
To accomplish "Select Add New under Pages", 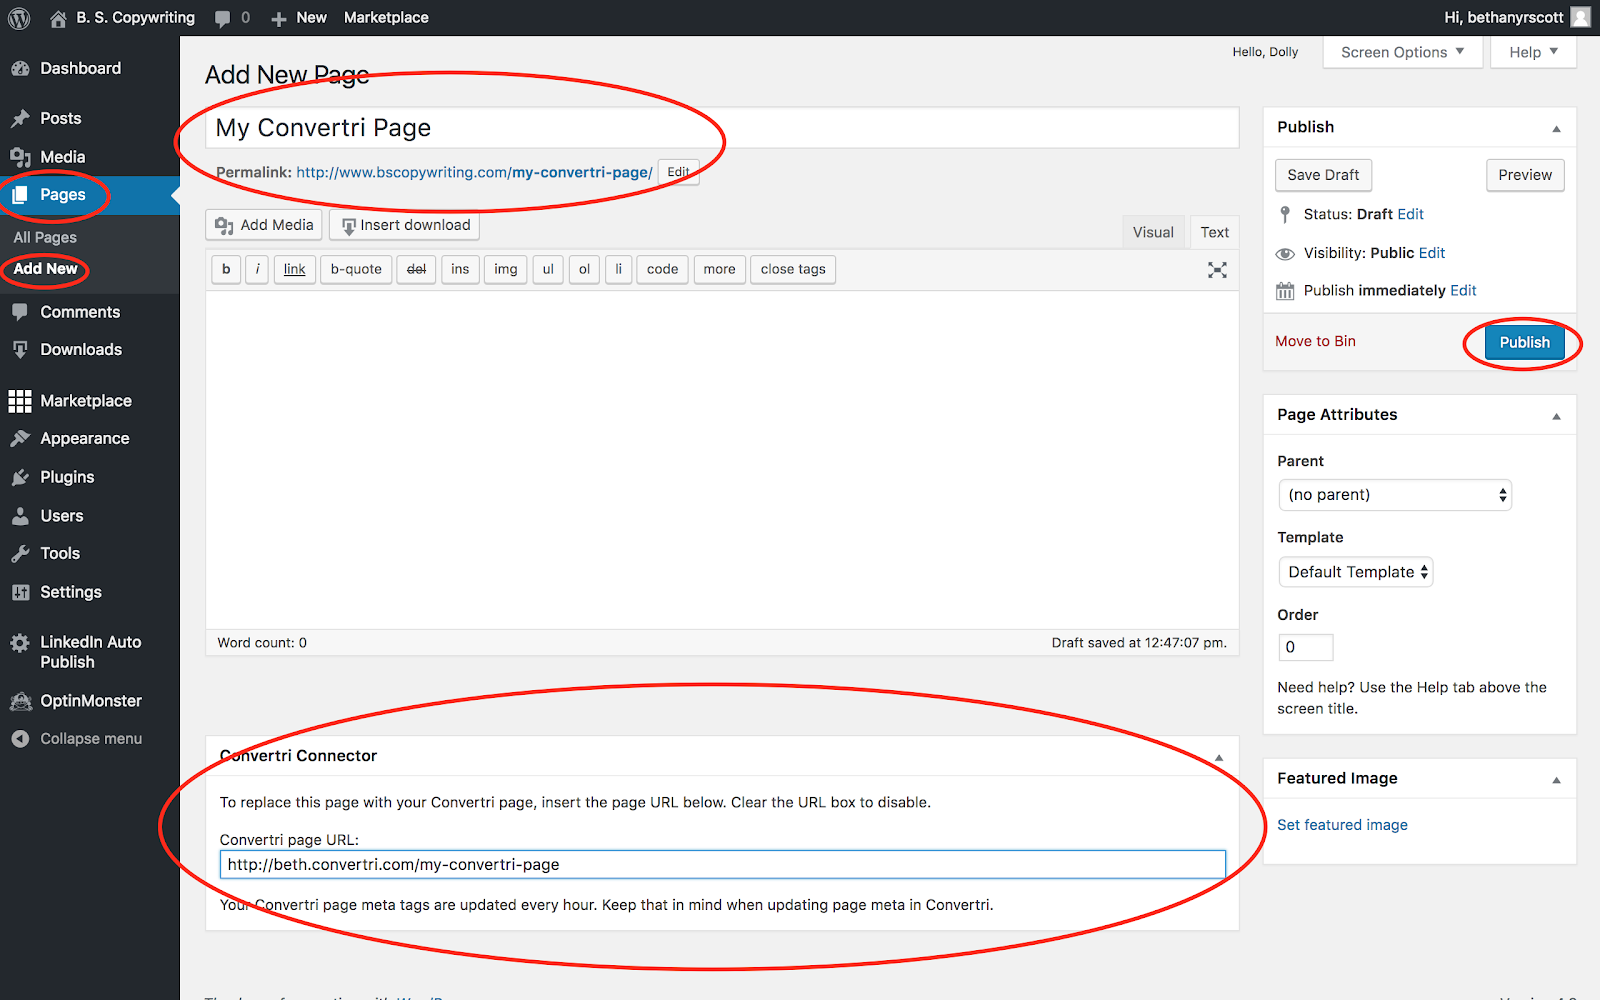I will pos(45,269).
